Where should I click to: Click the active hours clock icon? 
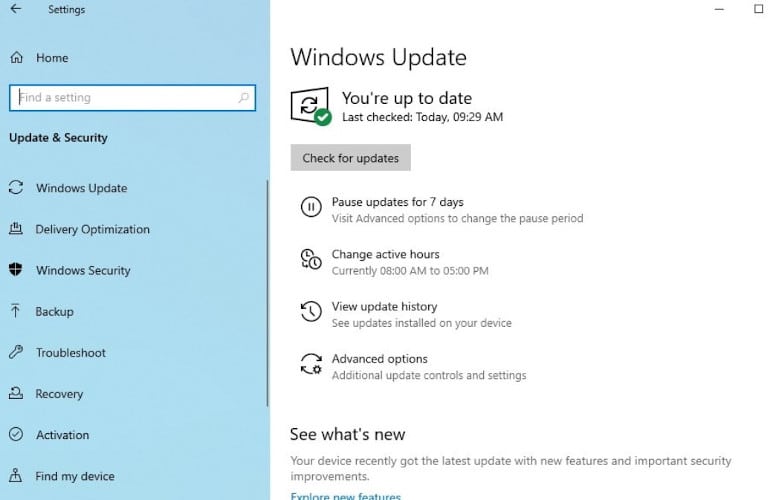pos(311,259)
